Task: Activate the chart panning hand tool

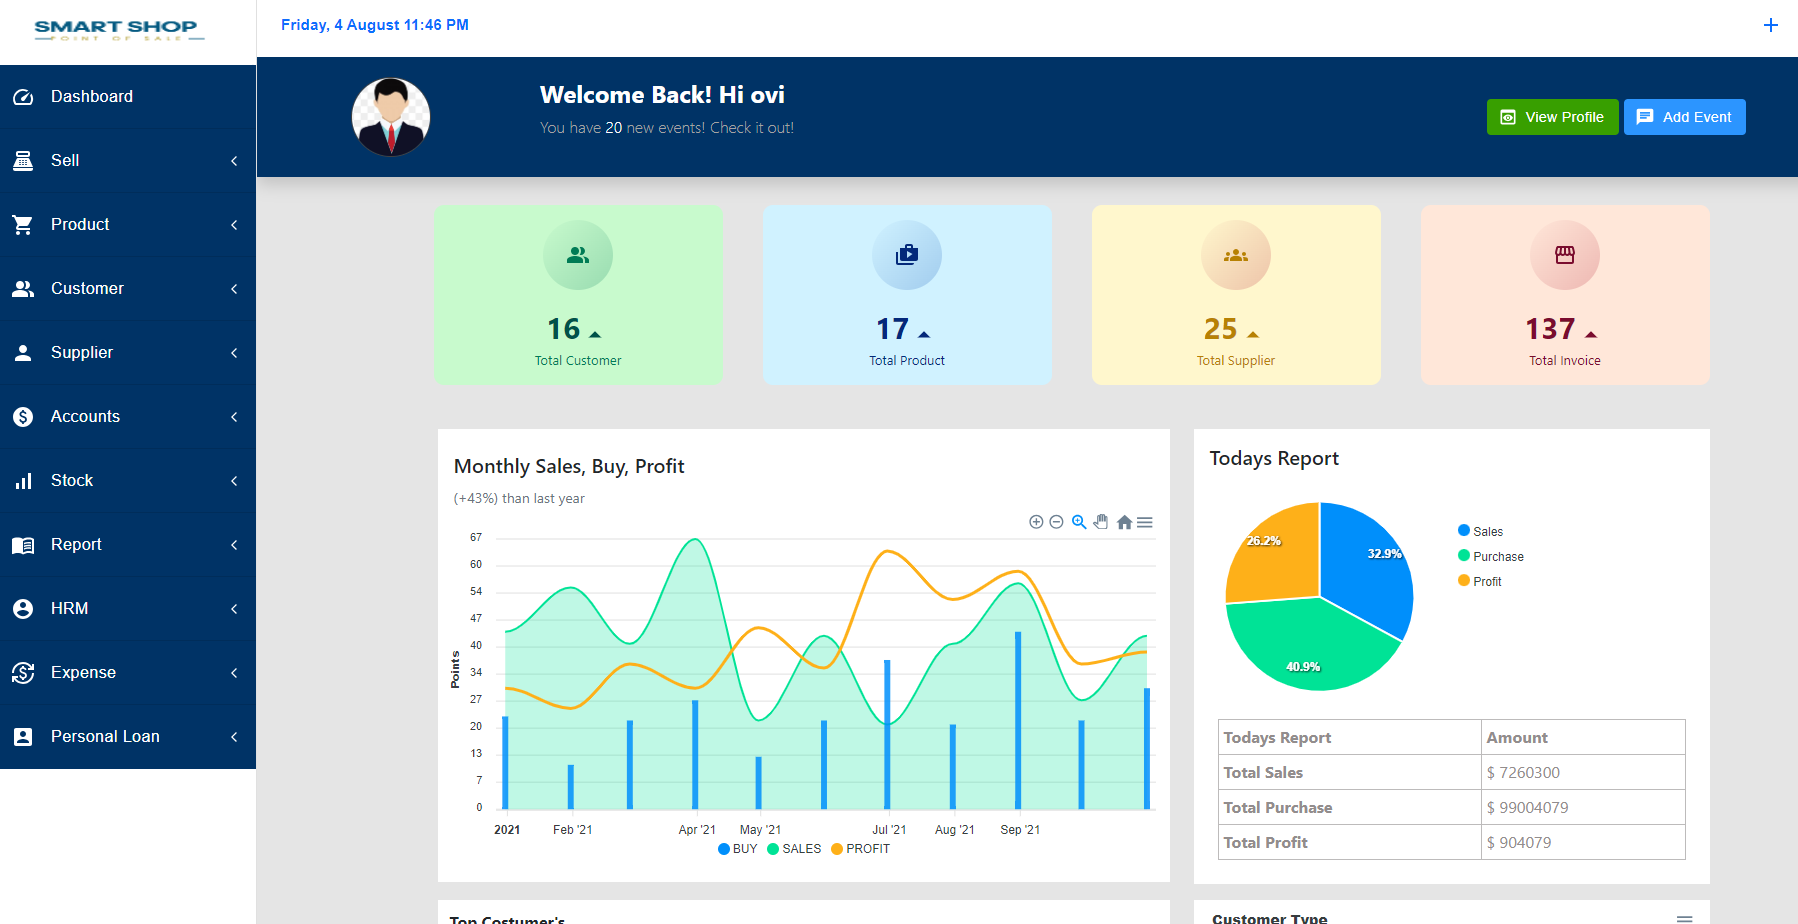Action: [x=1101, y=522]
